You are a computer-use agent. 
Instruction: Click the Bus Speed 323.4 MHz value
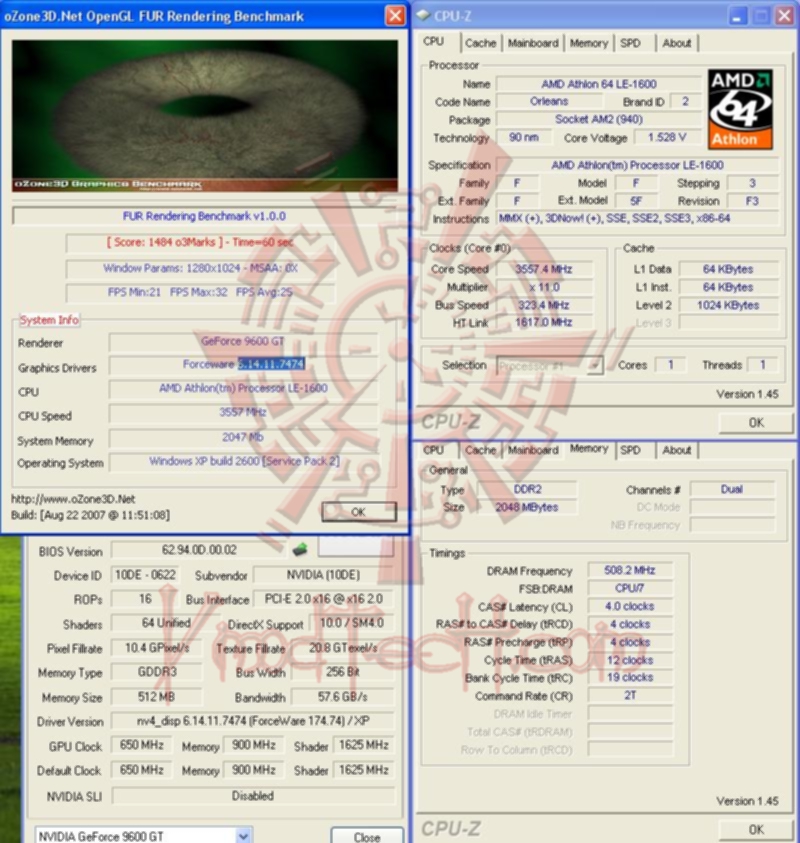tap(544, 305)
